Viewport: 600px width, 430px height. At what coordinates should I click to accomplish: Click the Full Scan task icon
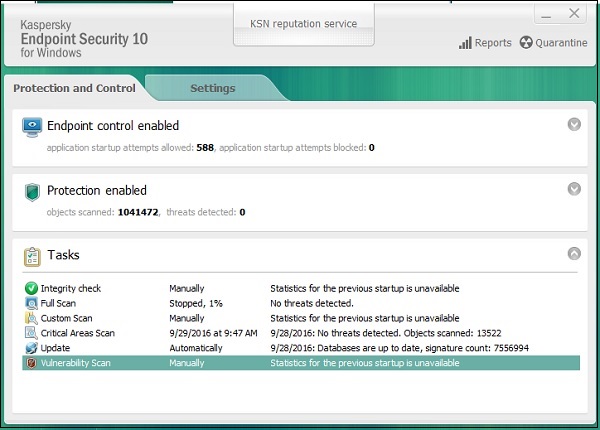pyautogui.click(x=31, y=303)
